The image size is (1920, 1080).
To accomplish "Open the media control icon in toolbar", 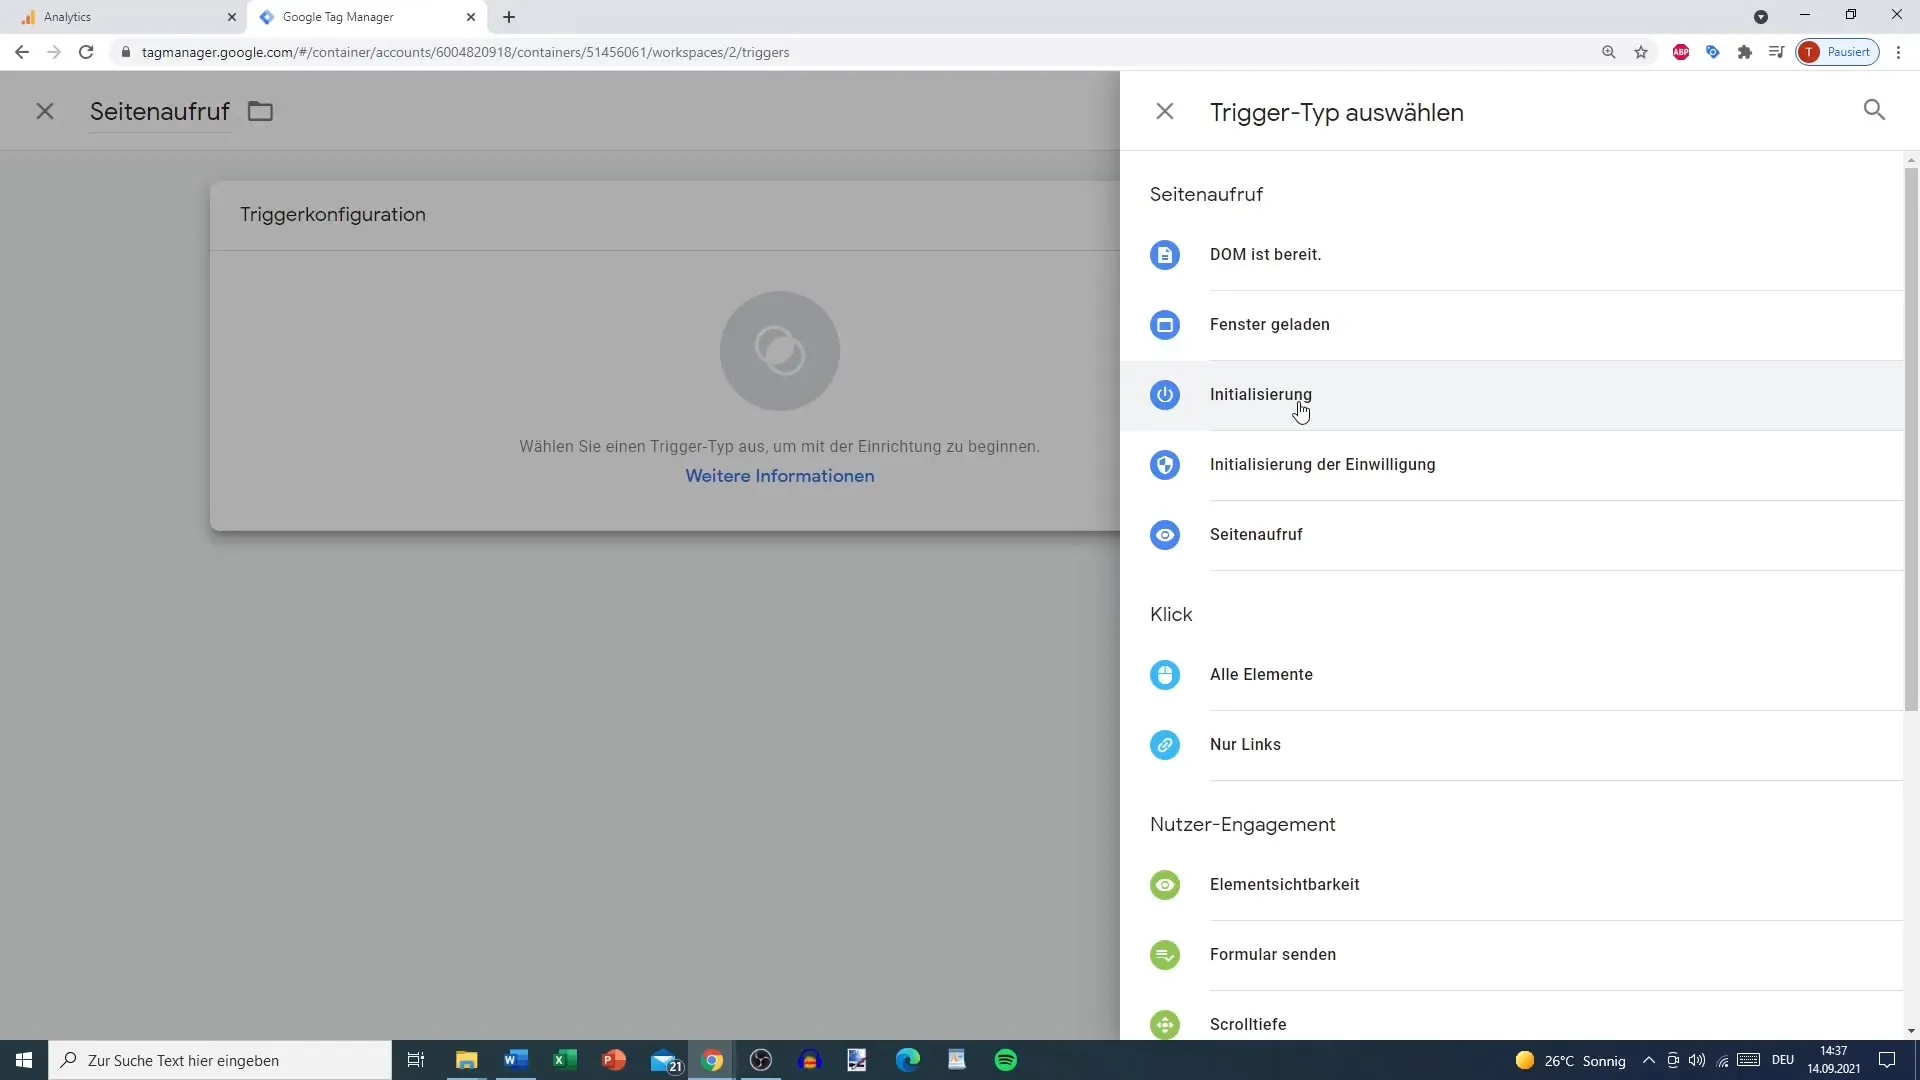I will pos(1777,52).
